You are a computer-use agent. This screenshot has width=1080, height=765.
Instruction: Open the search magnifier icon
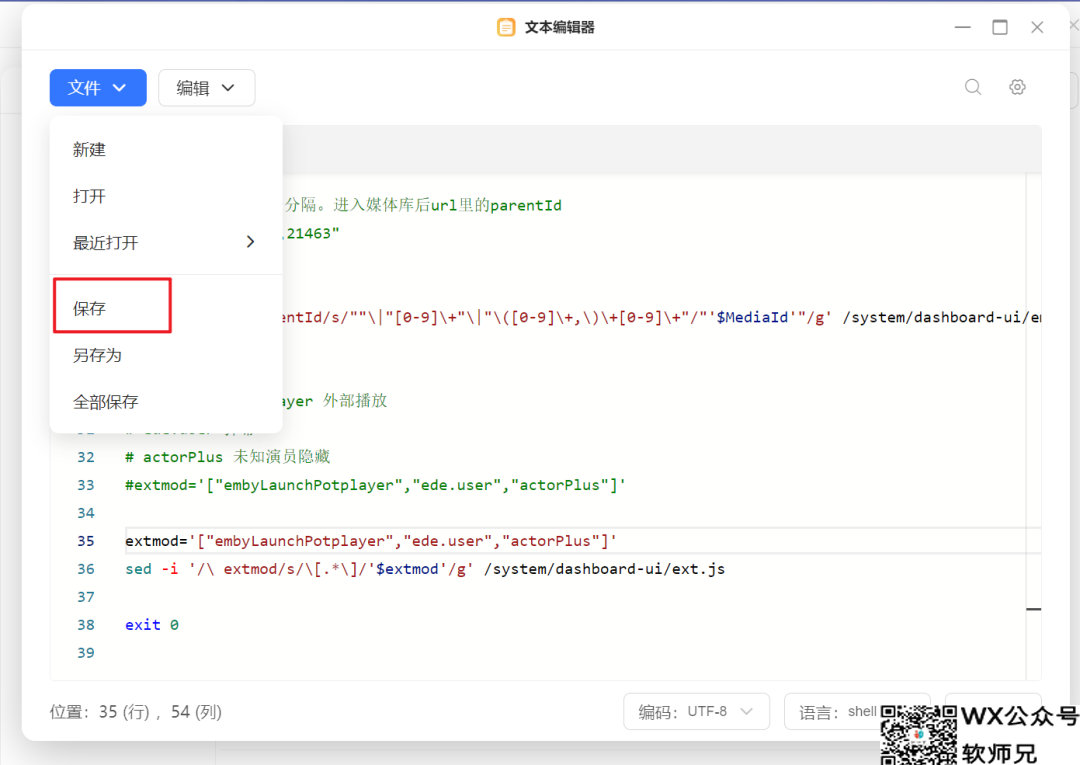(973, 87)
